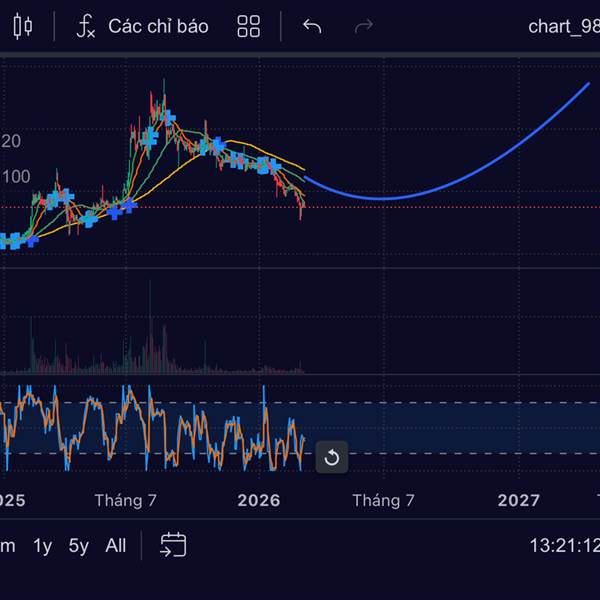Viewport: 600px width, 600px height.
Task: Click the fx indicators icon
Action: [x=86, y=26]
